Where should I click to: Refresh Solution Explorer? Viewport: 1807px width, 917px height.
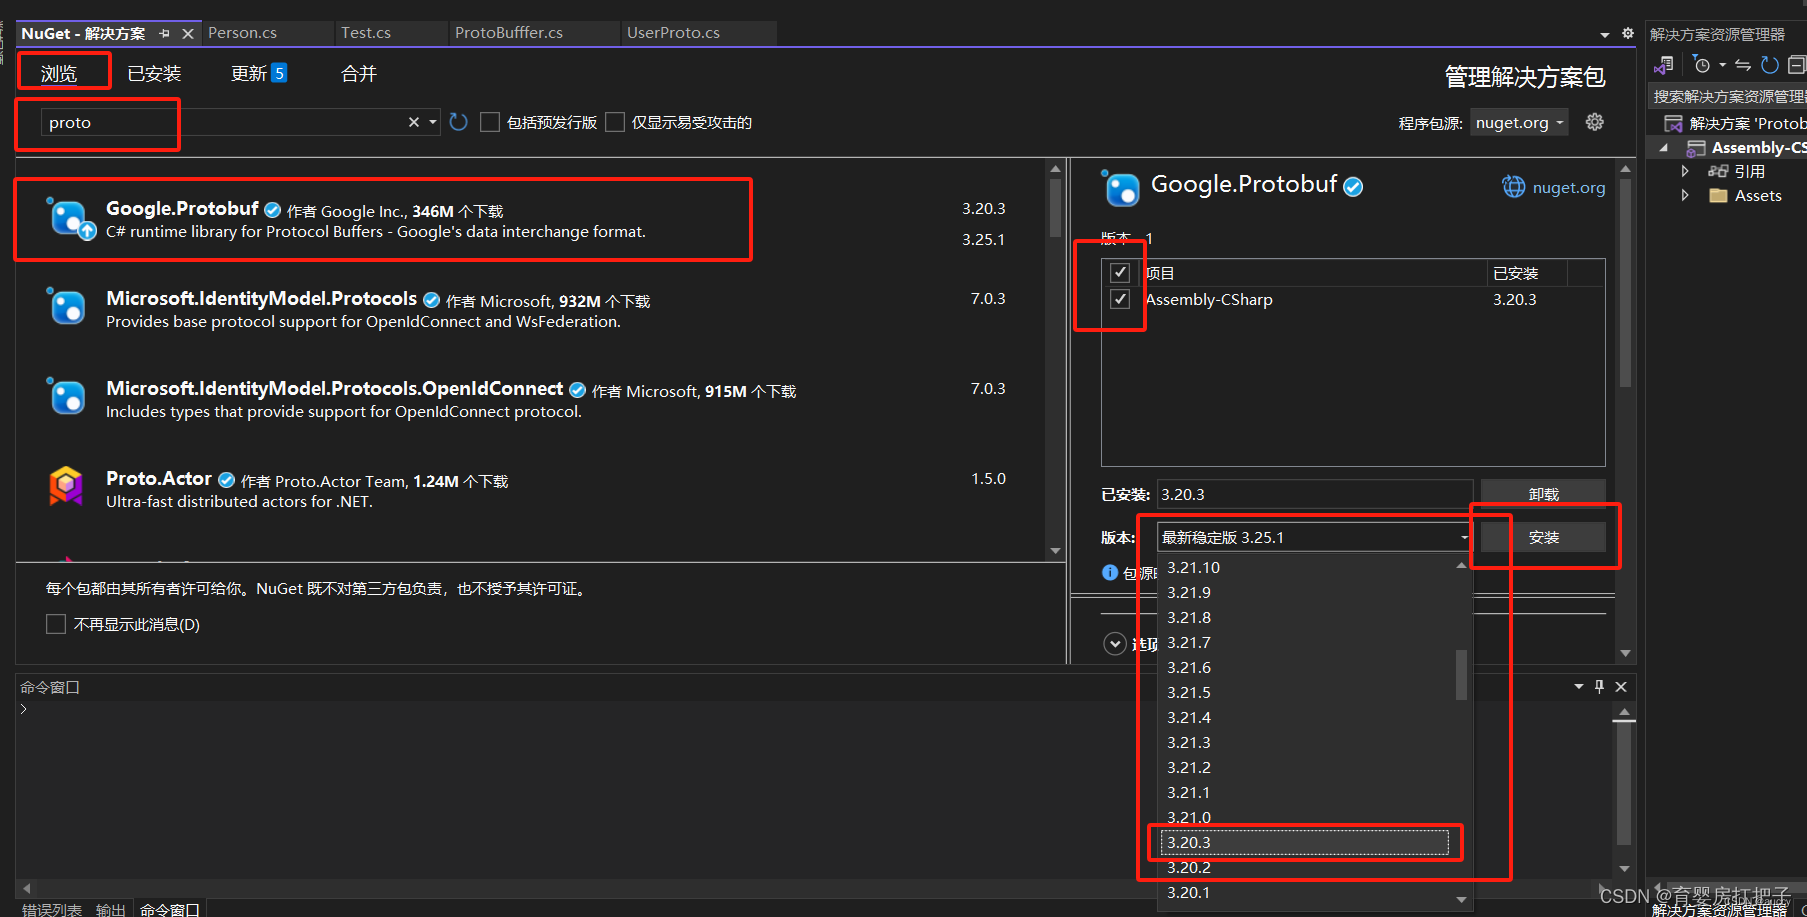[x=1770, y=65]
